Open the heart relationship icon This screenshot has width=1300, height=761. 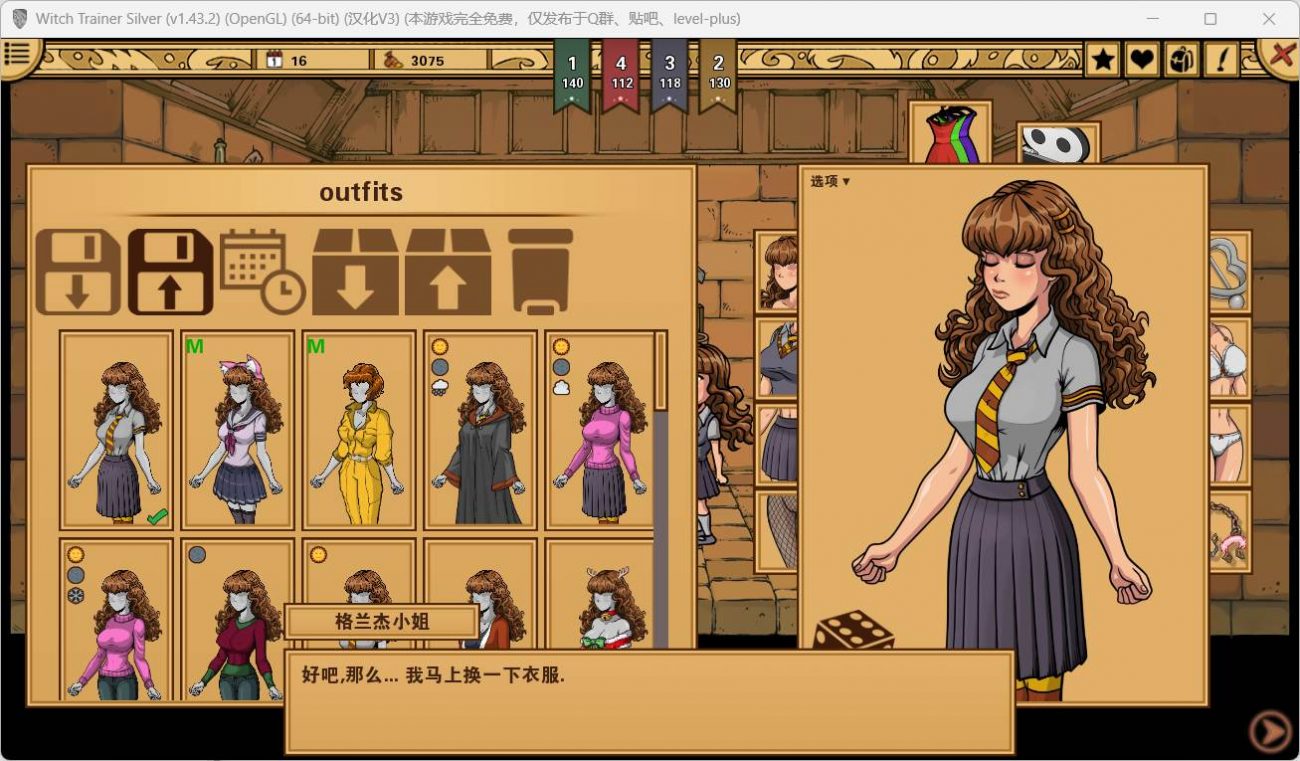click(1141, 60)
